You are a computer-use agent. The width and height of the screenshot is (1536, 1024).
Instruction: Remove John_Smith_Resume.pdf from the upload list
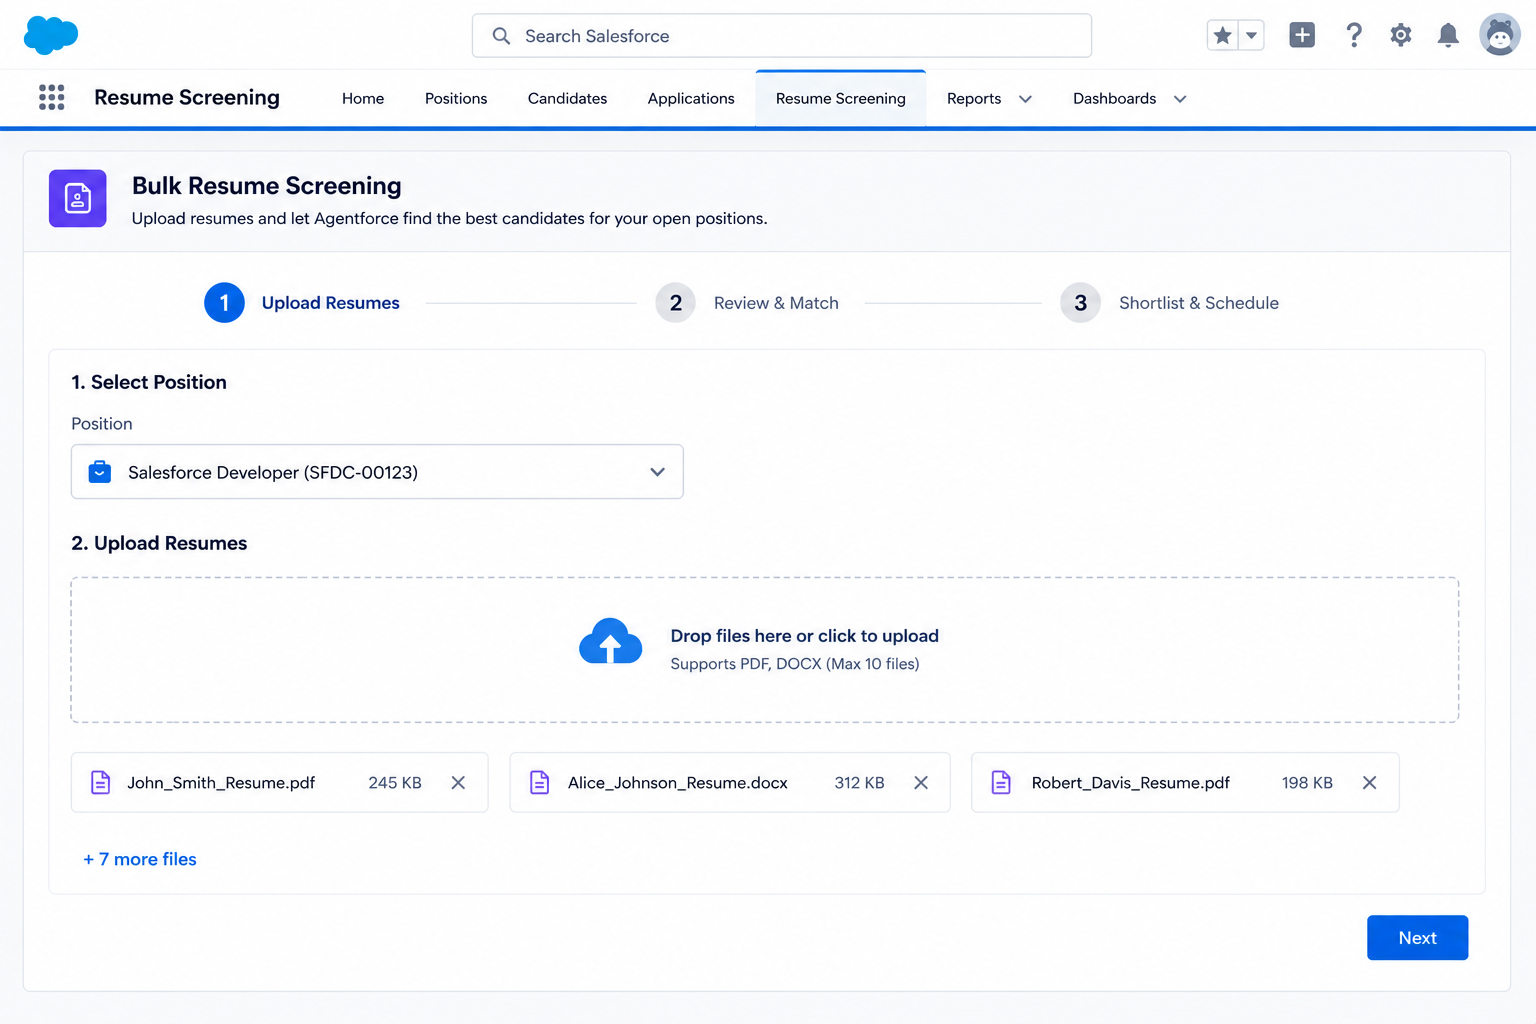click(x=458, y=783)
